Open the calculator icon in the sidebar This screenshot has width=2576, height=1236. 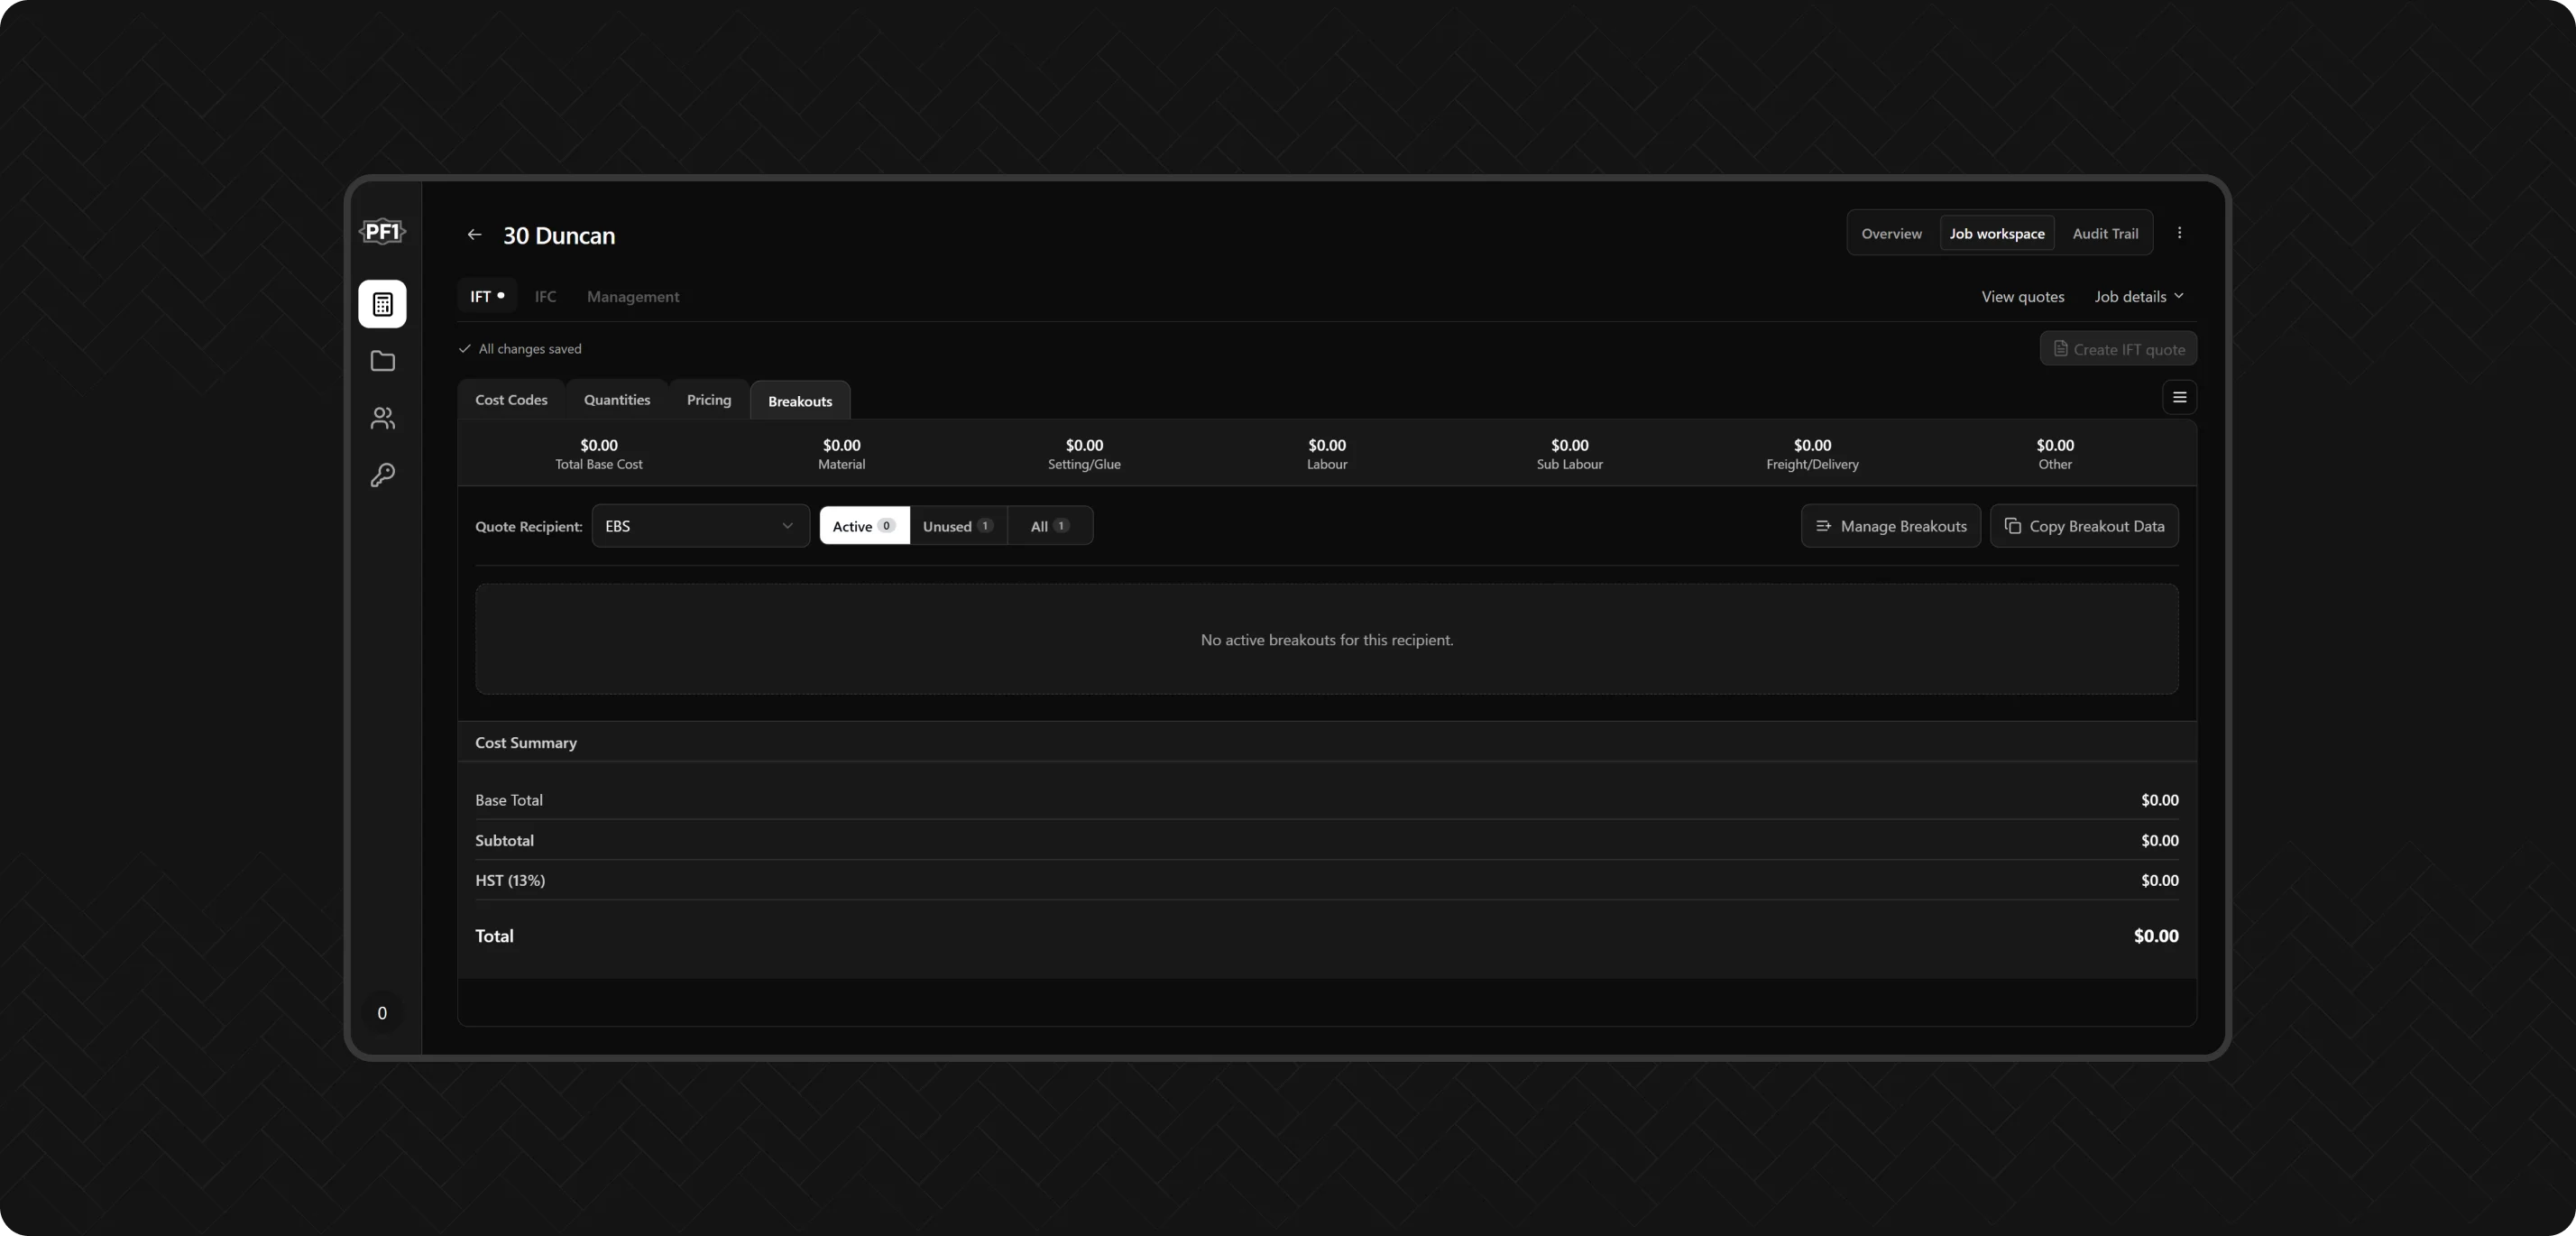click(x=382, y=304)
